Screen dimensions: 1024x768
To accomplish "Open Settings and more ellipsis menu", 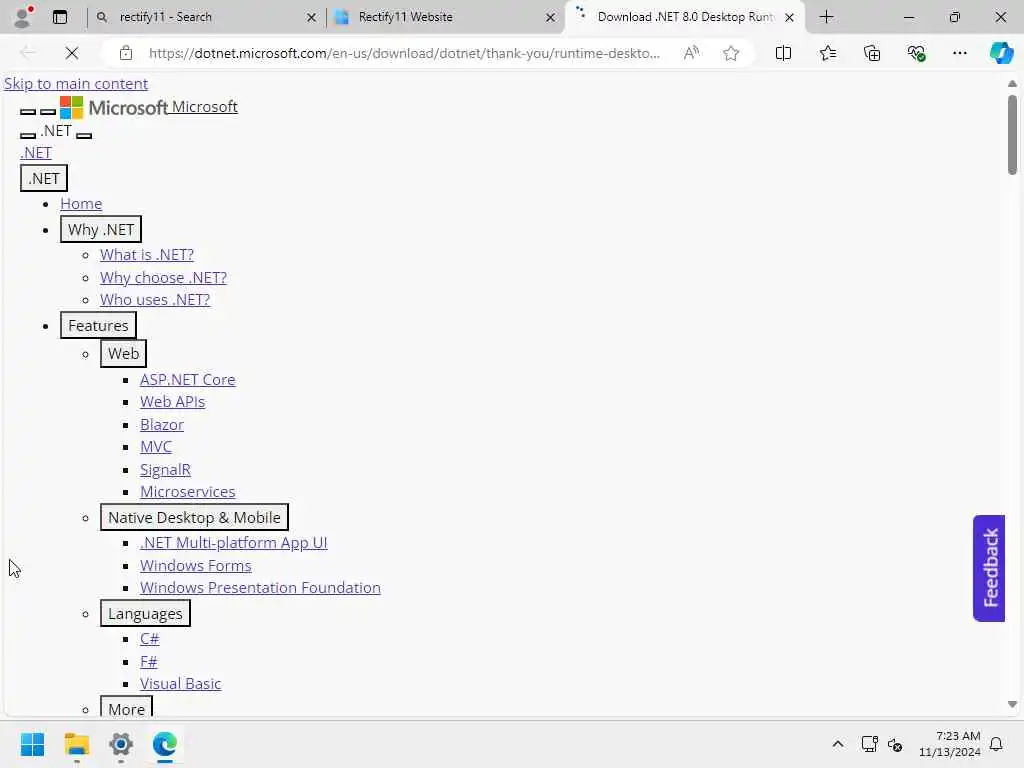I will [959, 53].
